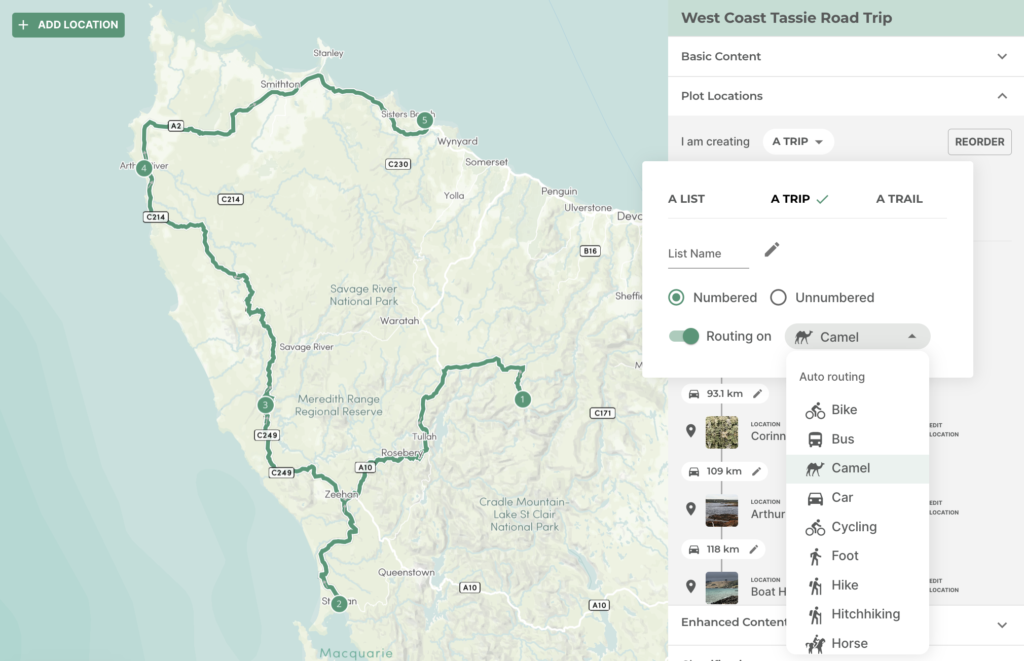
Task: Select the Numbered radio button
Action: [x=677, y=298]
